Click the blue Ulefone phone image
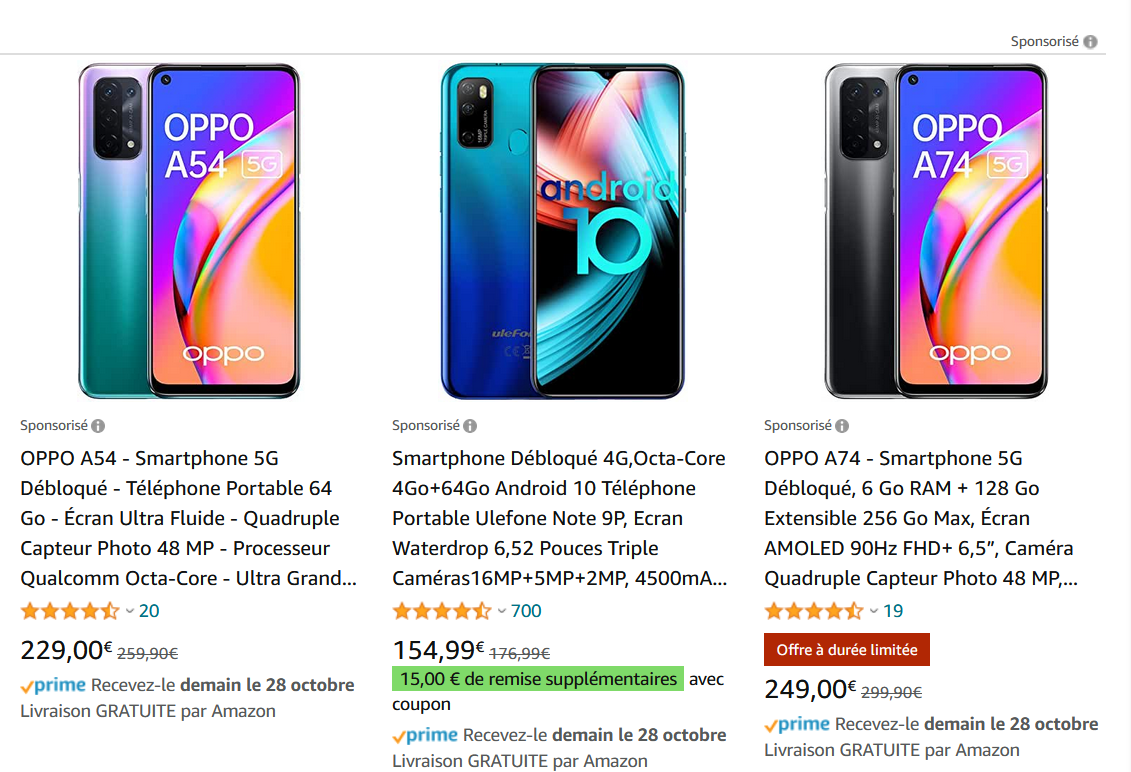This screenshot has width=1131, height=772. tap(562, 231)
